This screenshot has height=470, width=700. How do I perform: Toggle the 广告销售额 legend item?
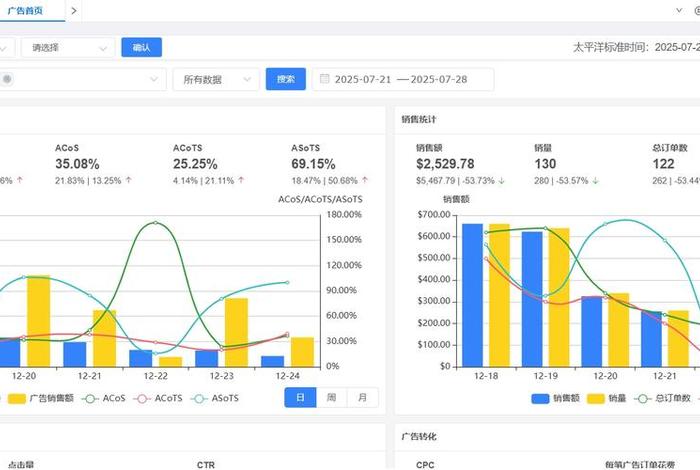(41, 398)
